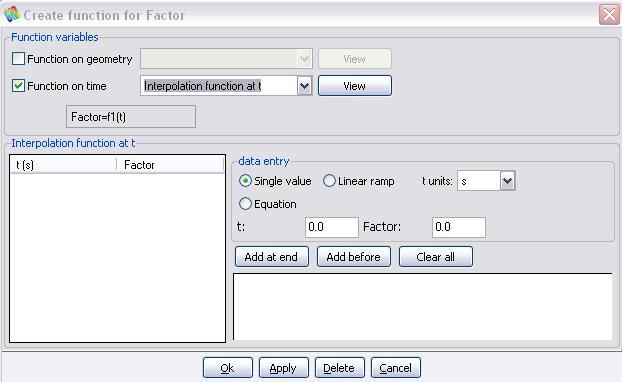622x382 pixels.
Task: Click the Factor value input field
Action: 459,227
